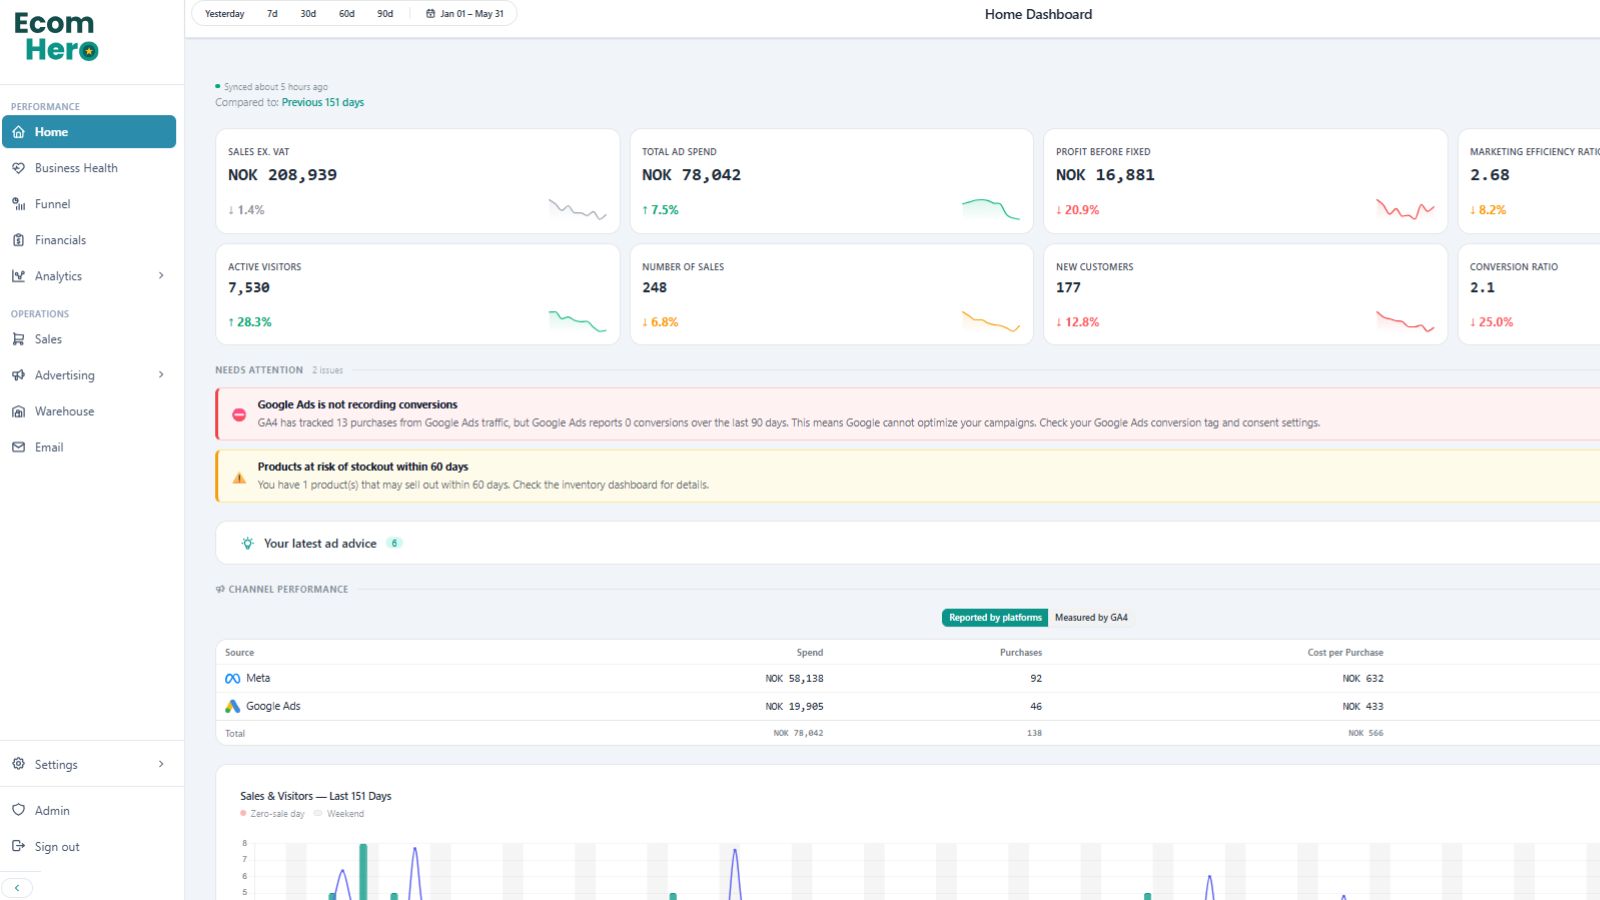1600x900 pixels.
Task: Switch to Reported by platforms view
Action: 995,618
